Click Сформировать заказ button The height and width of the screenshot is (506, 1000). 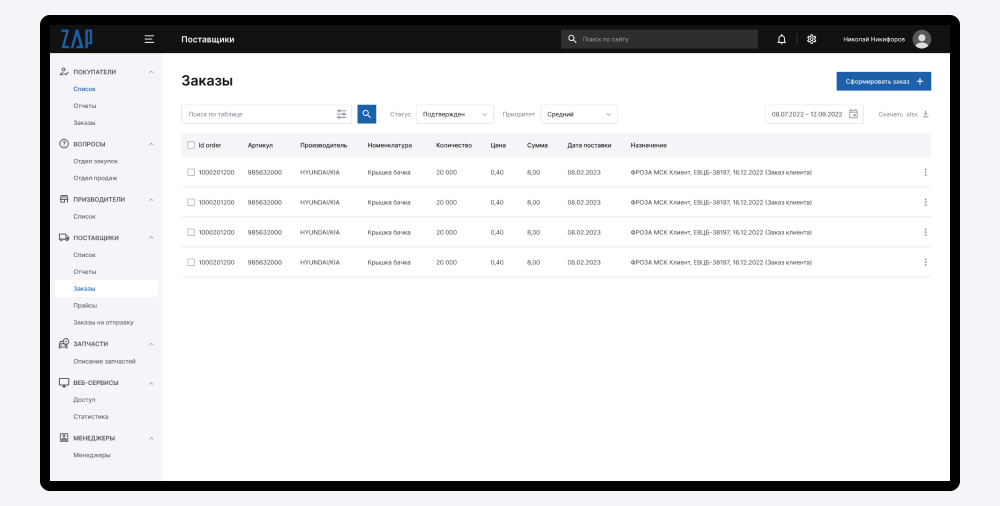coord(883,82)
